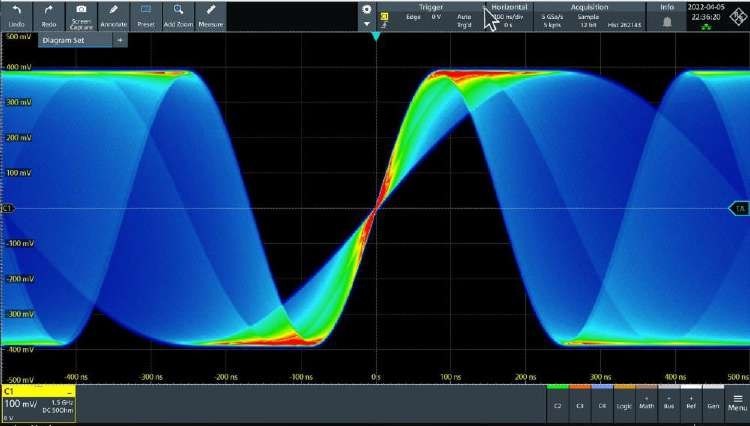This screenshot has width=750, height=426.
Task: Open settings with the gear icon
Action: pyautogui.click(x=366, y=9)
